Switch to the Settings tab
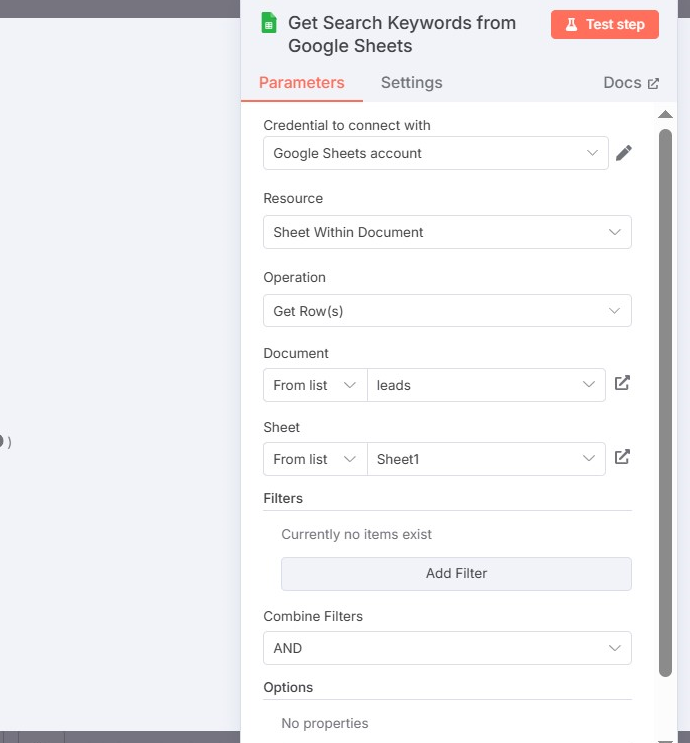 click(x=411, y=82)
